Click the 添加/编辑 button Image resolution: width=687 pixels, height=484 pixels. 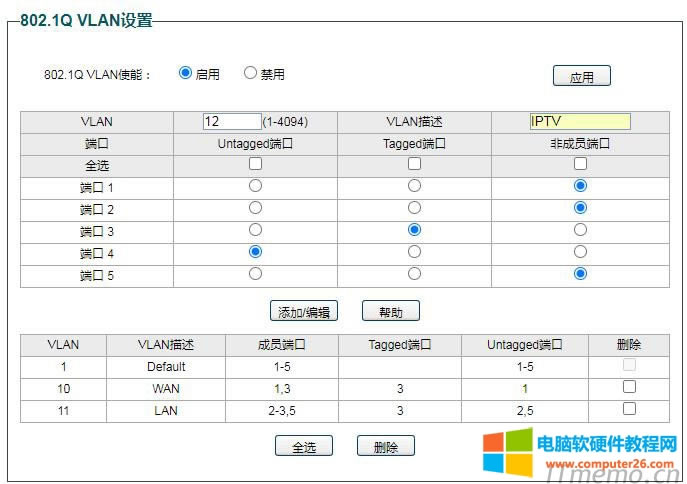click(x=304, y=311)
